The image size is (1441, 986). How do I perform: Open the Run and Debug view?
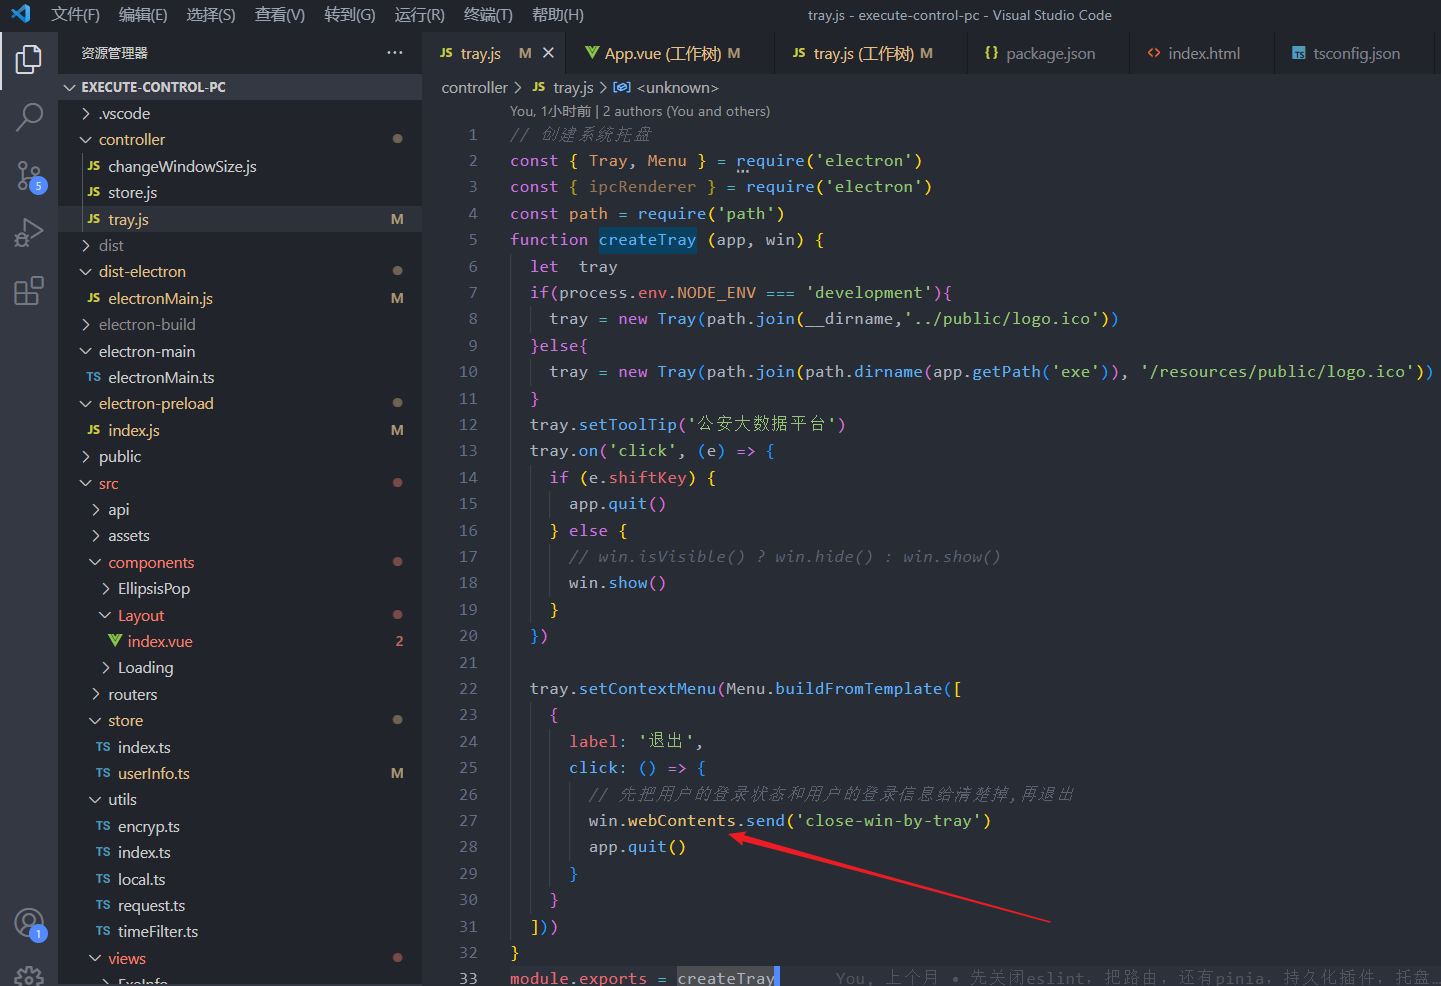[29, 233]
